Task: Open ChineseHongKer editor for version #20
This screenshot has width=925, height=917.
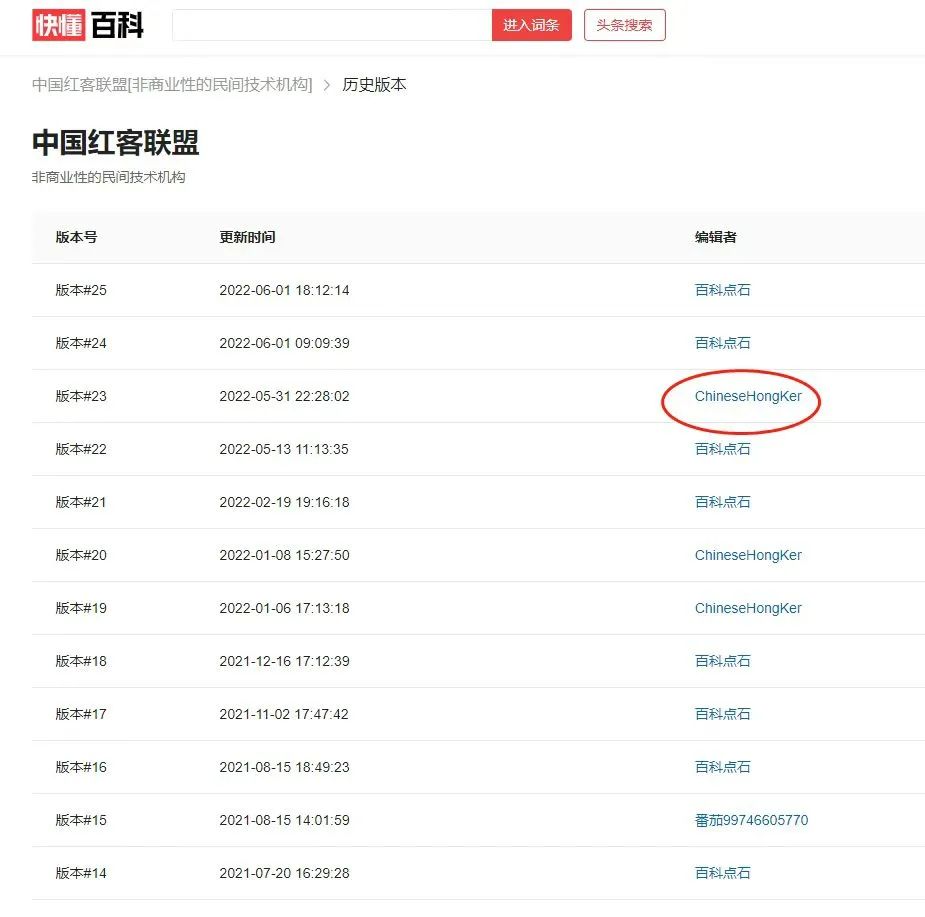Action: point(748,555)
